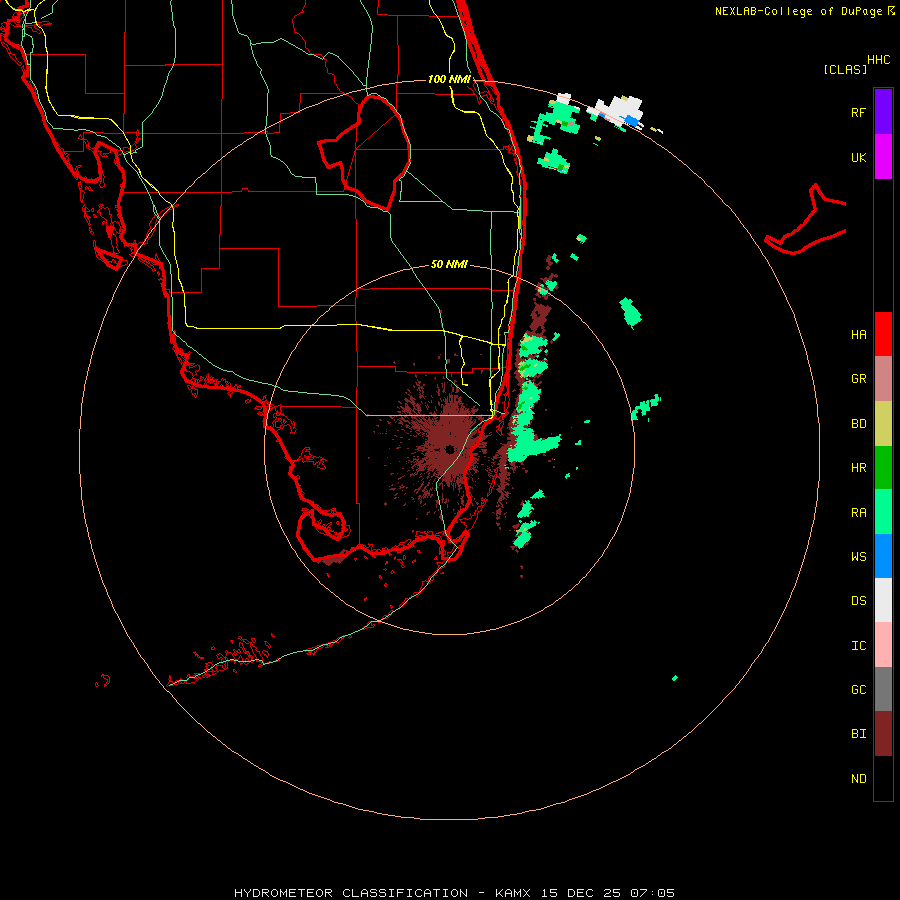900x900 pixels.
Task: Click the '07:05' timestamp
Action: (653, 893)
